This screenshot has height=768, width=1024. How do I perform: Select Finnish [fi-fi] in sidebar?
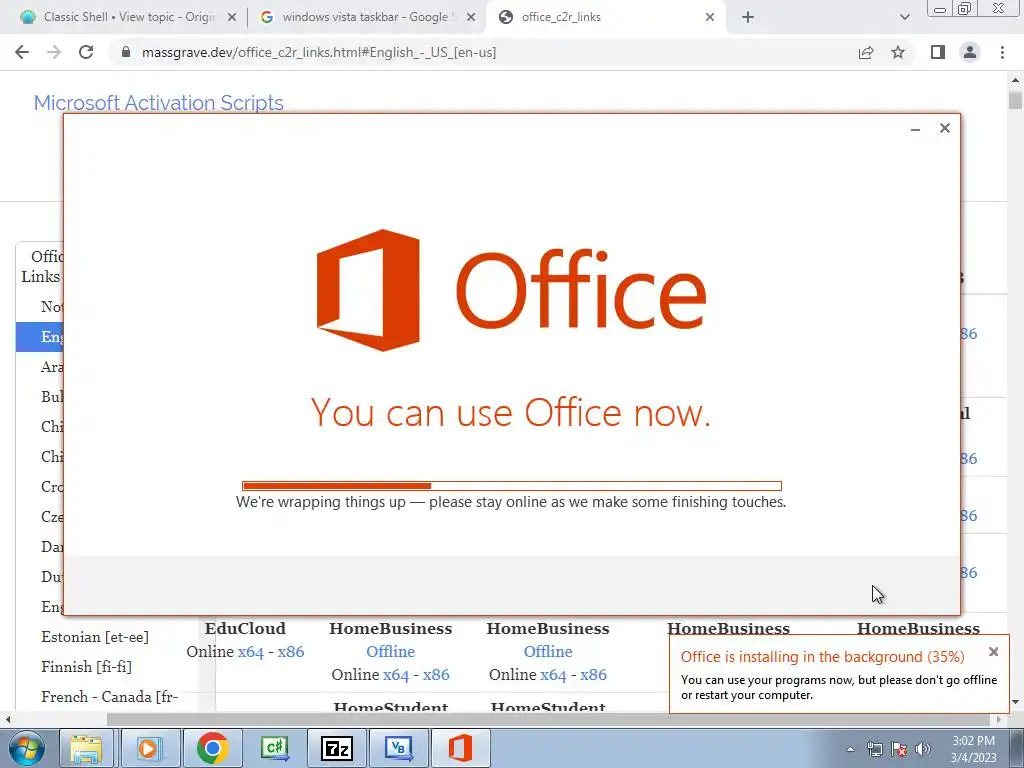(x=86, y=667)
